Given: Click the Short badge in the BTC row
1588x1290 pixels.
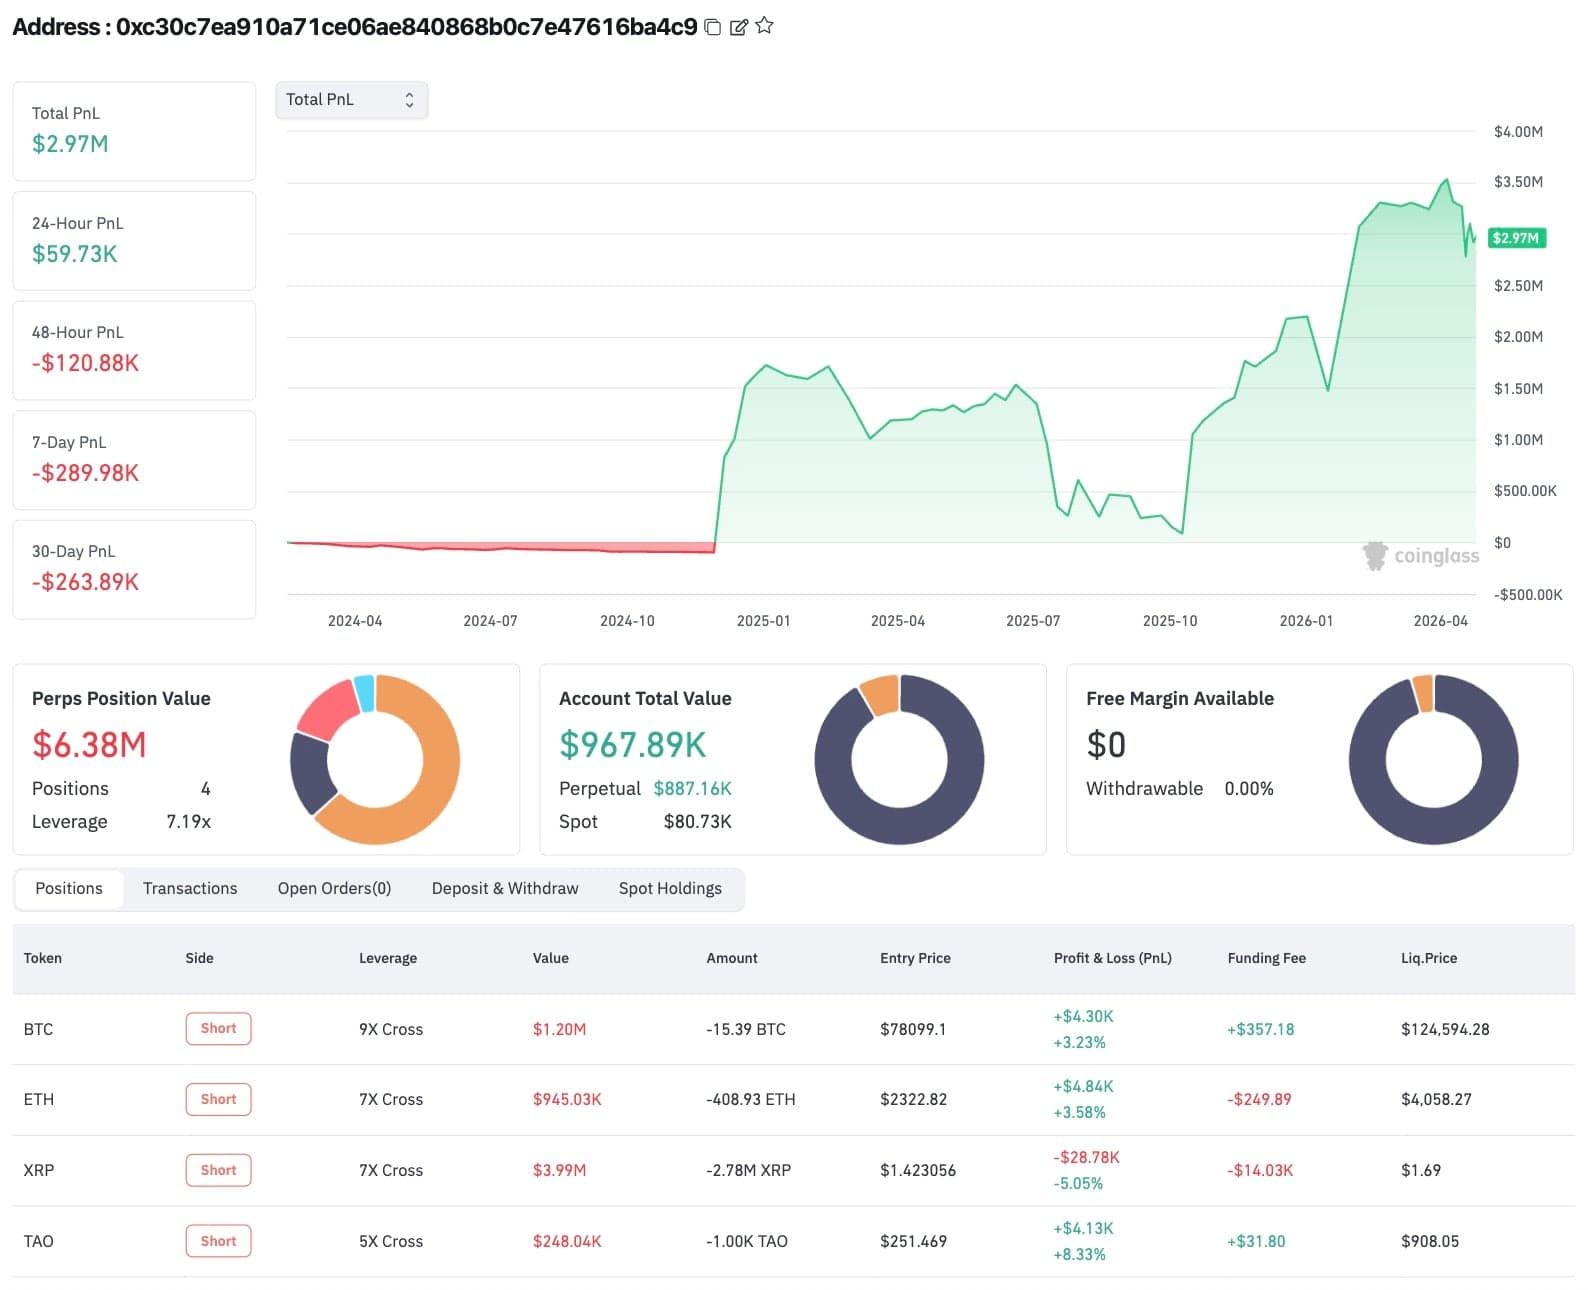Looking at the screenshot, I should [218, 1028].
